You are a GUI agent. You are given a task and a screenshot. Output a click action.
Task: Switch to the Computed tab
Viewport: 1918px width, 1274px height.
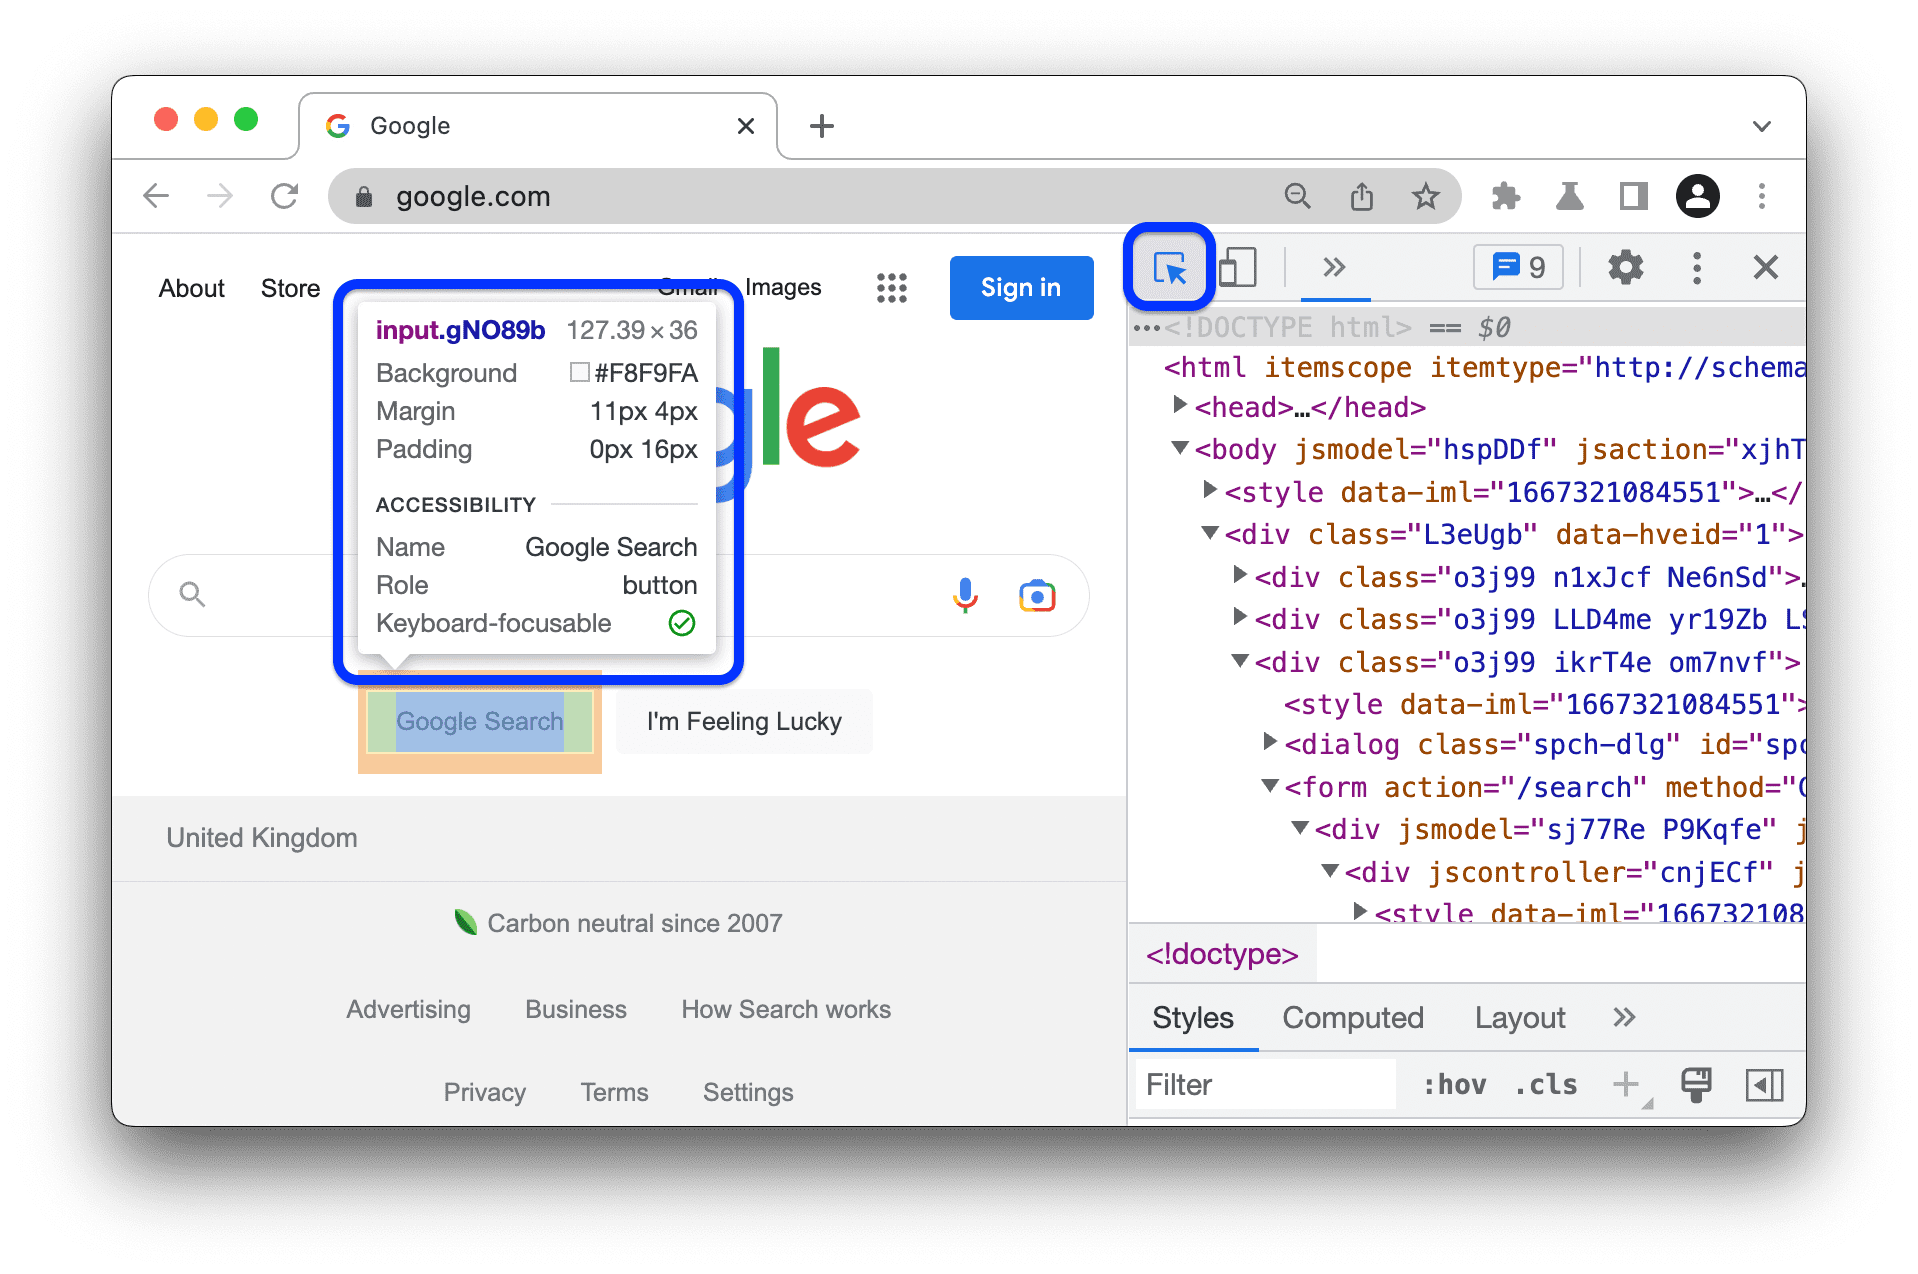1352,1017
